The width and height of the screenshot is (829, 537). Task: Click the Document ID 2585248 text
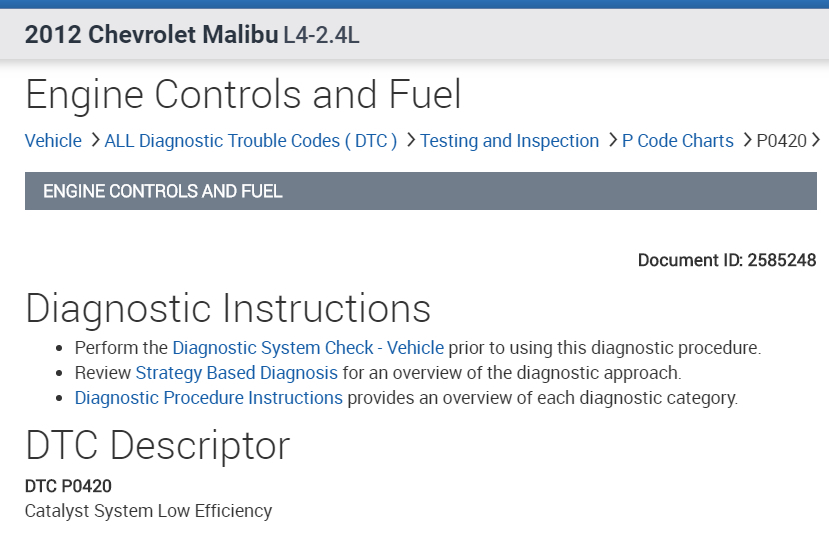pyautogui.click(x=727, y=261)
